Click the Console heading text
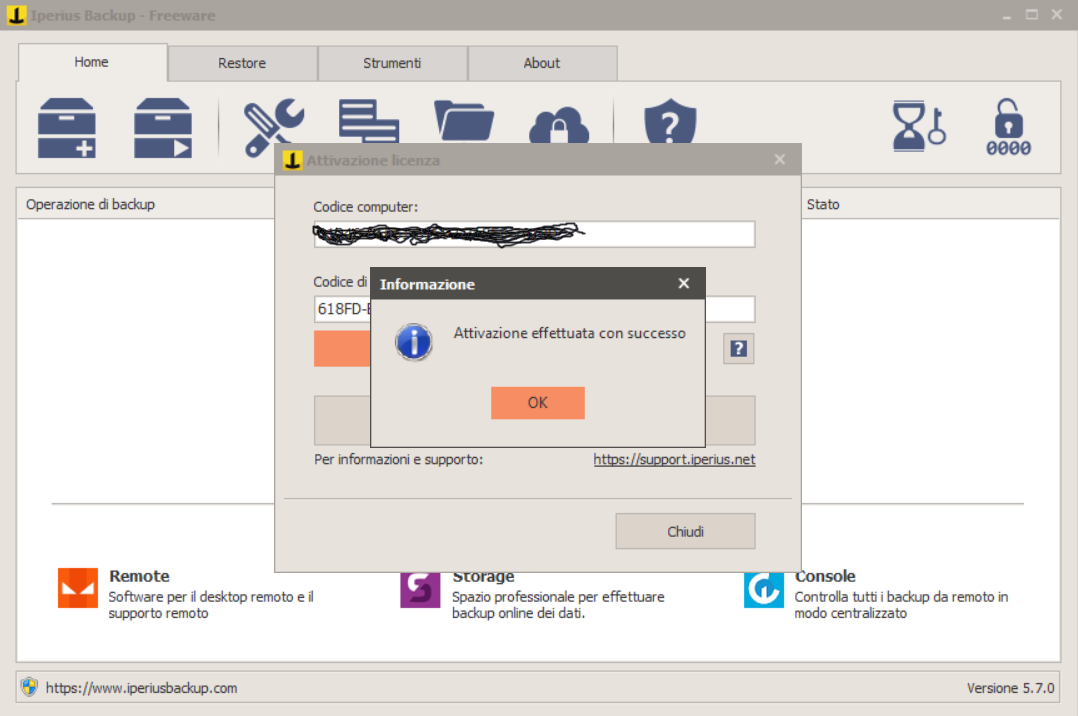Screen dimensions: 1078x716 point(825,576)
